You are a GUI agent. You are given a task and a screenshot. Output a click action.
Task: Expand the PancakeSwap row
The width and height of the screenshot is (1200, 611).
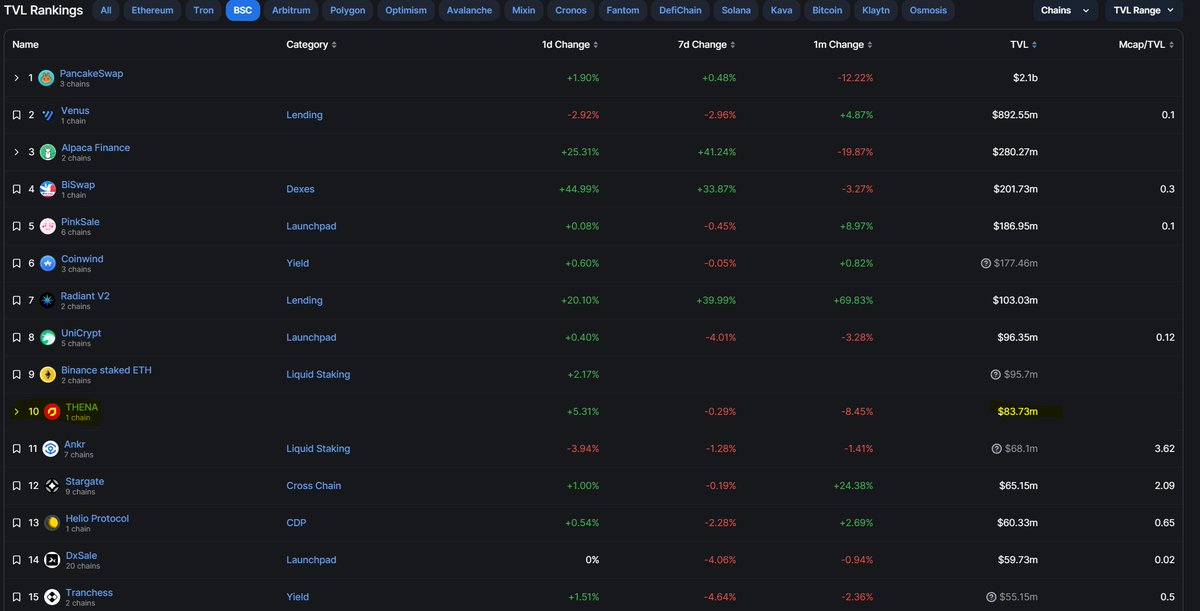(16, 78)
